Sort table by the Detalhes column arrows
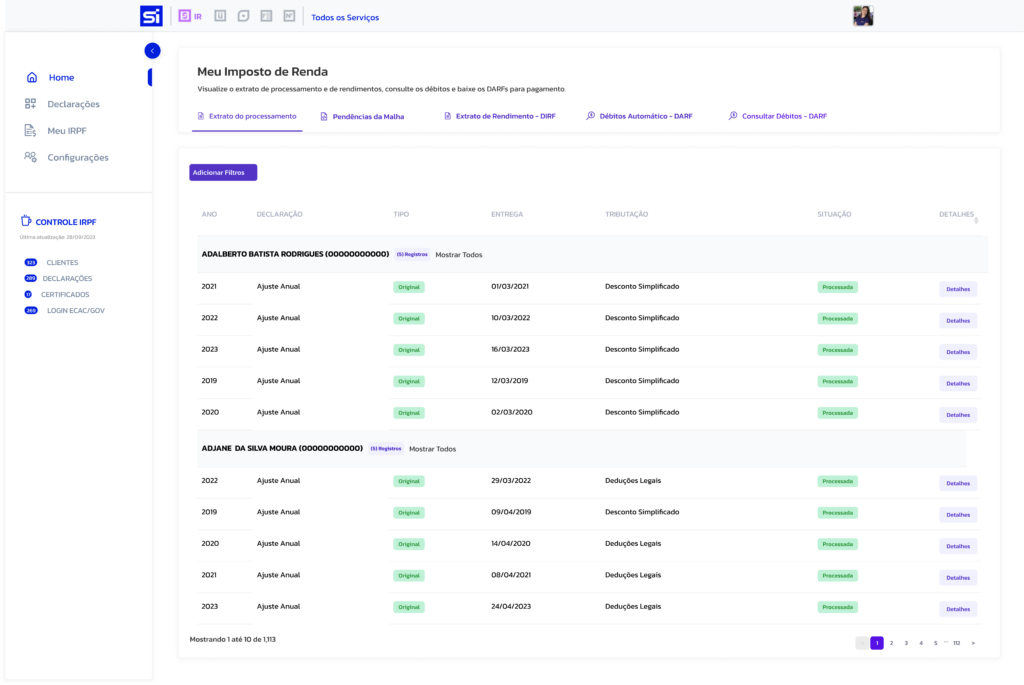This screenshot has height=685, width=1024. (976, 219)
